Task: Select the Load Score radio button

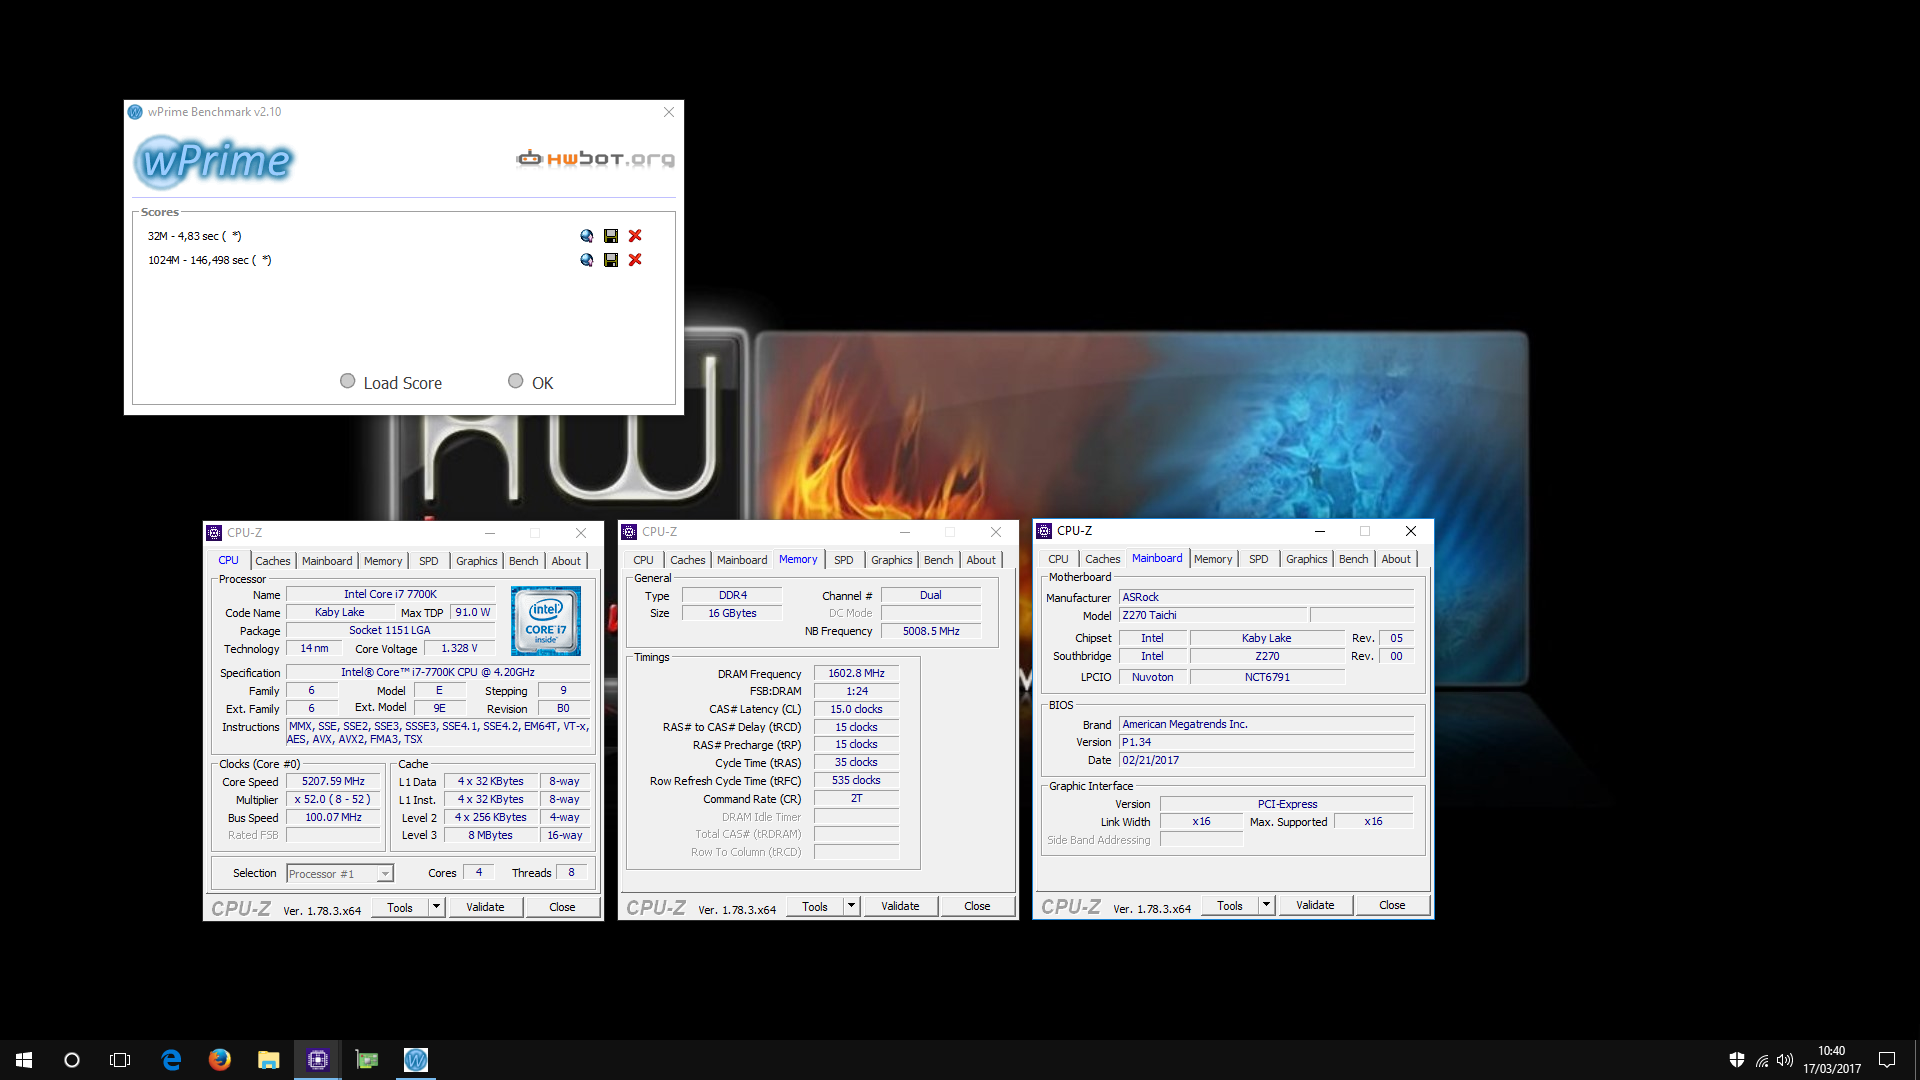Action: point(347,381)
